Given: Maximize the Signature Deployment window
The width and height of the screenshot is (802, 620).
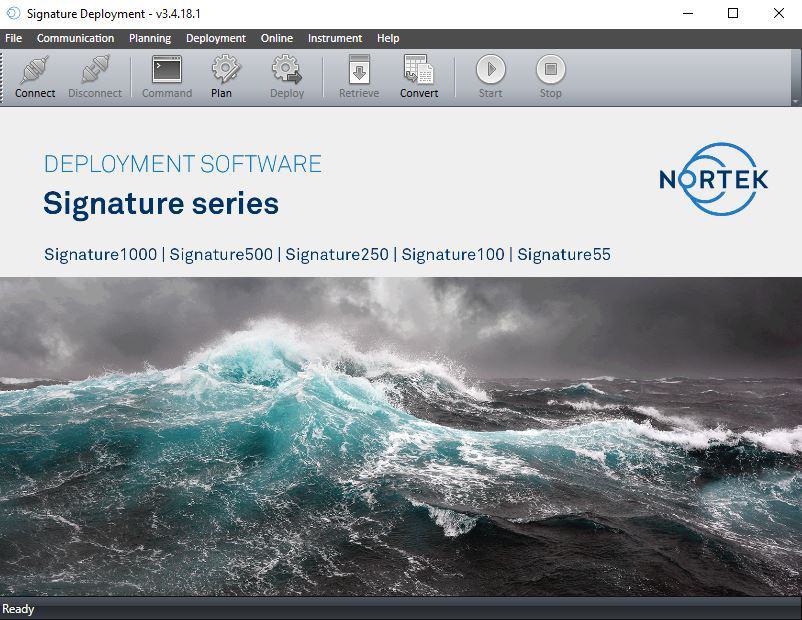Looking at the screenshot, I should (733, 13).
